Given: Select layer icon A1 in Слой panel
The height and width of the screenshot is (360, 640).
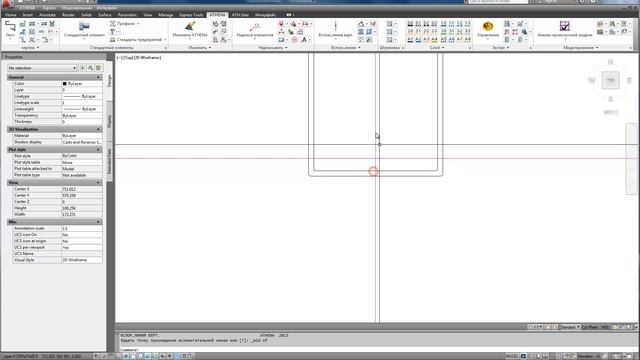Looking at the screenshot, I should click(x=410, y=39).
